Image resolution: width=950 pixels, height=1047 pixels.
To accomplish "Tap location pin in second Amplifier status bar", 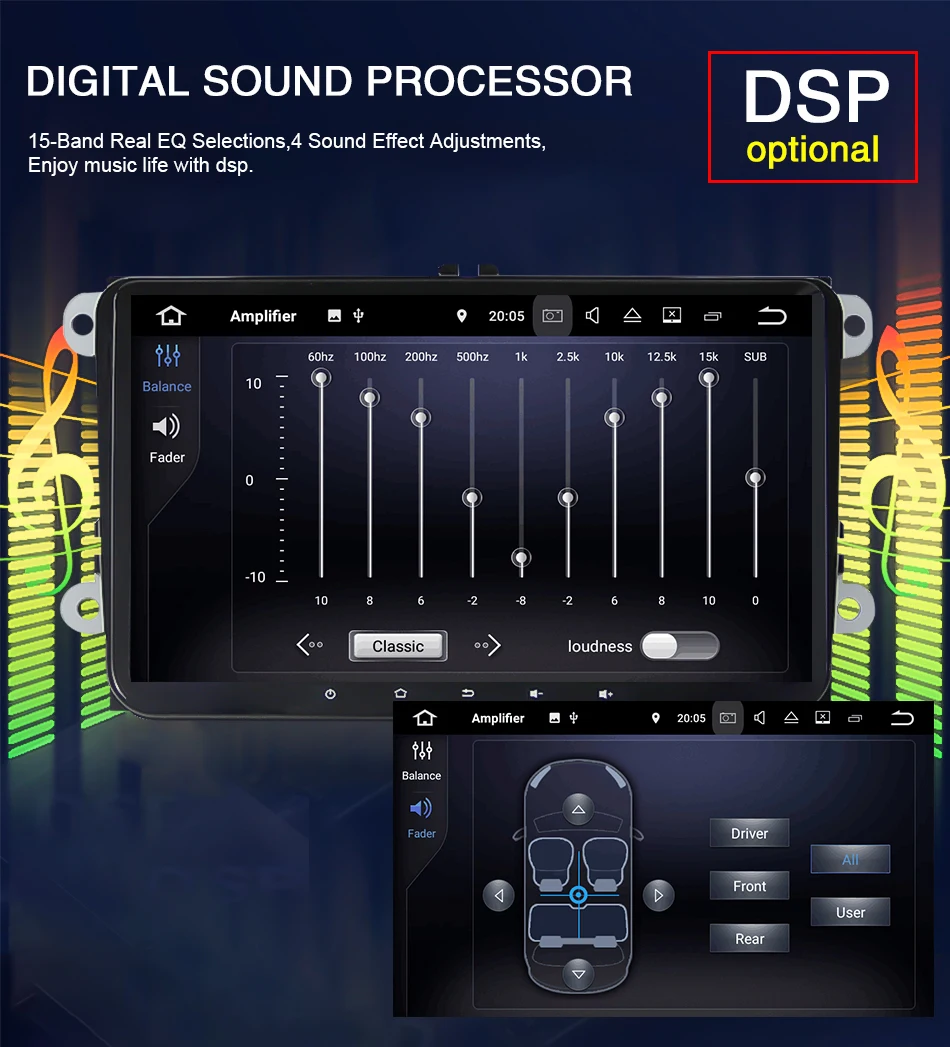I will 656,718.
